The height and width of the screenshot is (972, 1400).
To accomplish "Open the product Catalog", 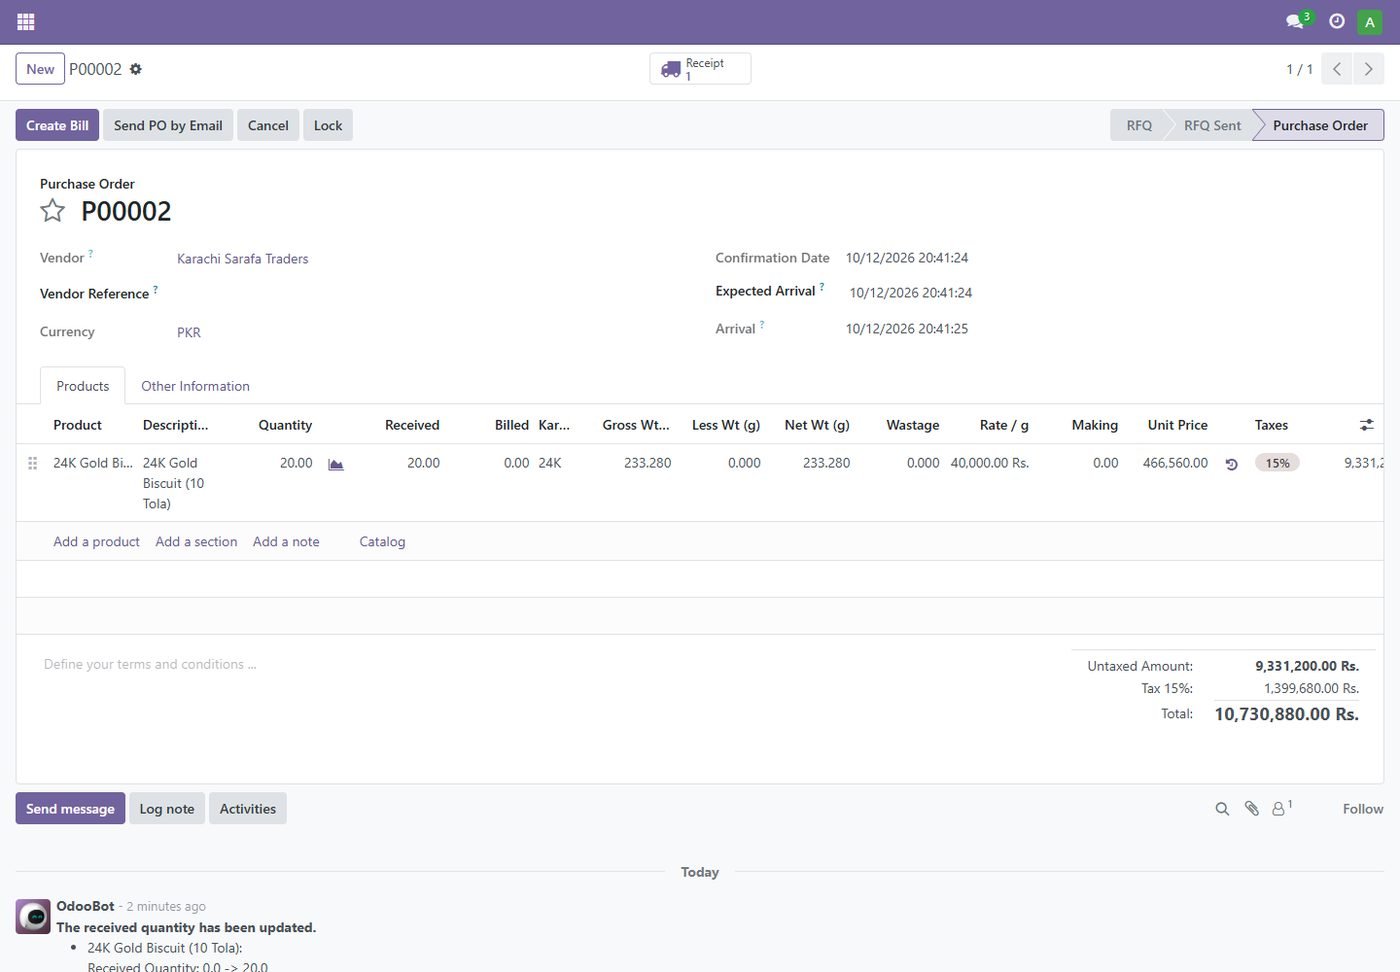I will [x=382, y=542].
